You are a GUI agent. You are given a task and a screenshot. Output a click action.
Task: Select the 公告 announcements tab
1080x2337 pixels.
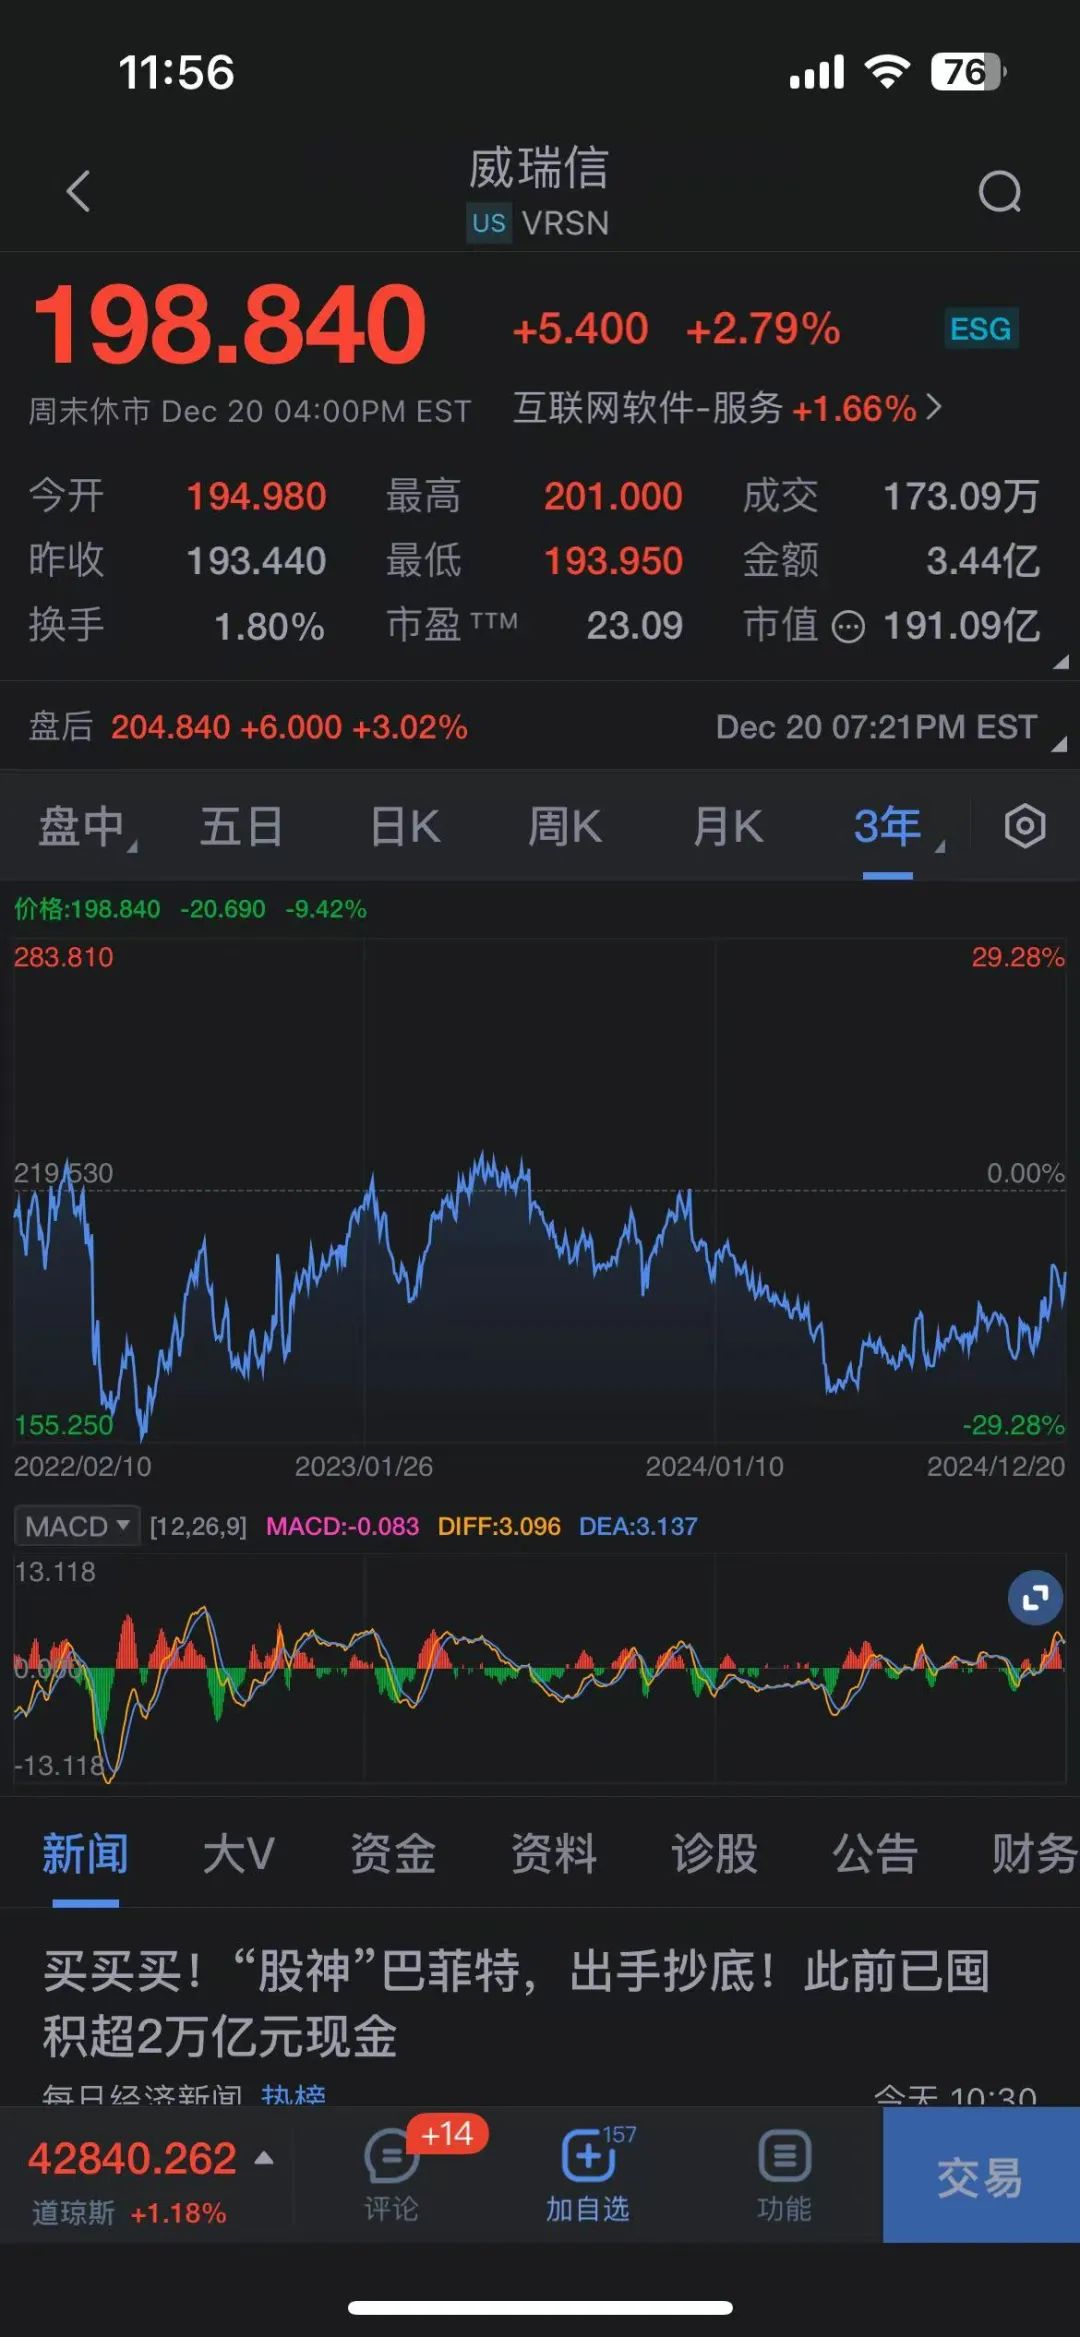point(875,1854)
